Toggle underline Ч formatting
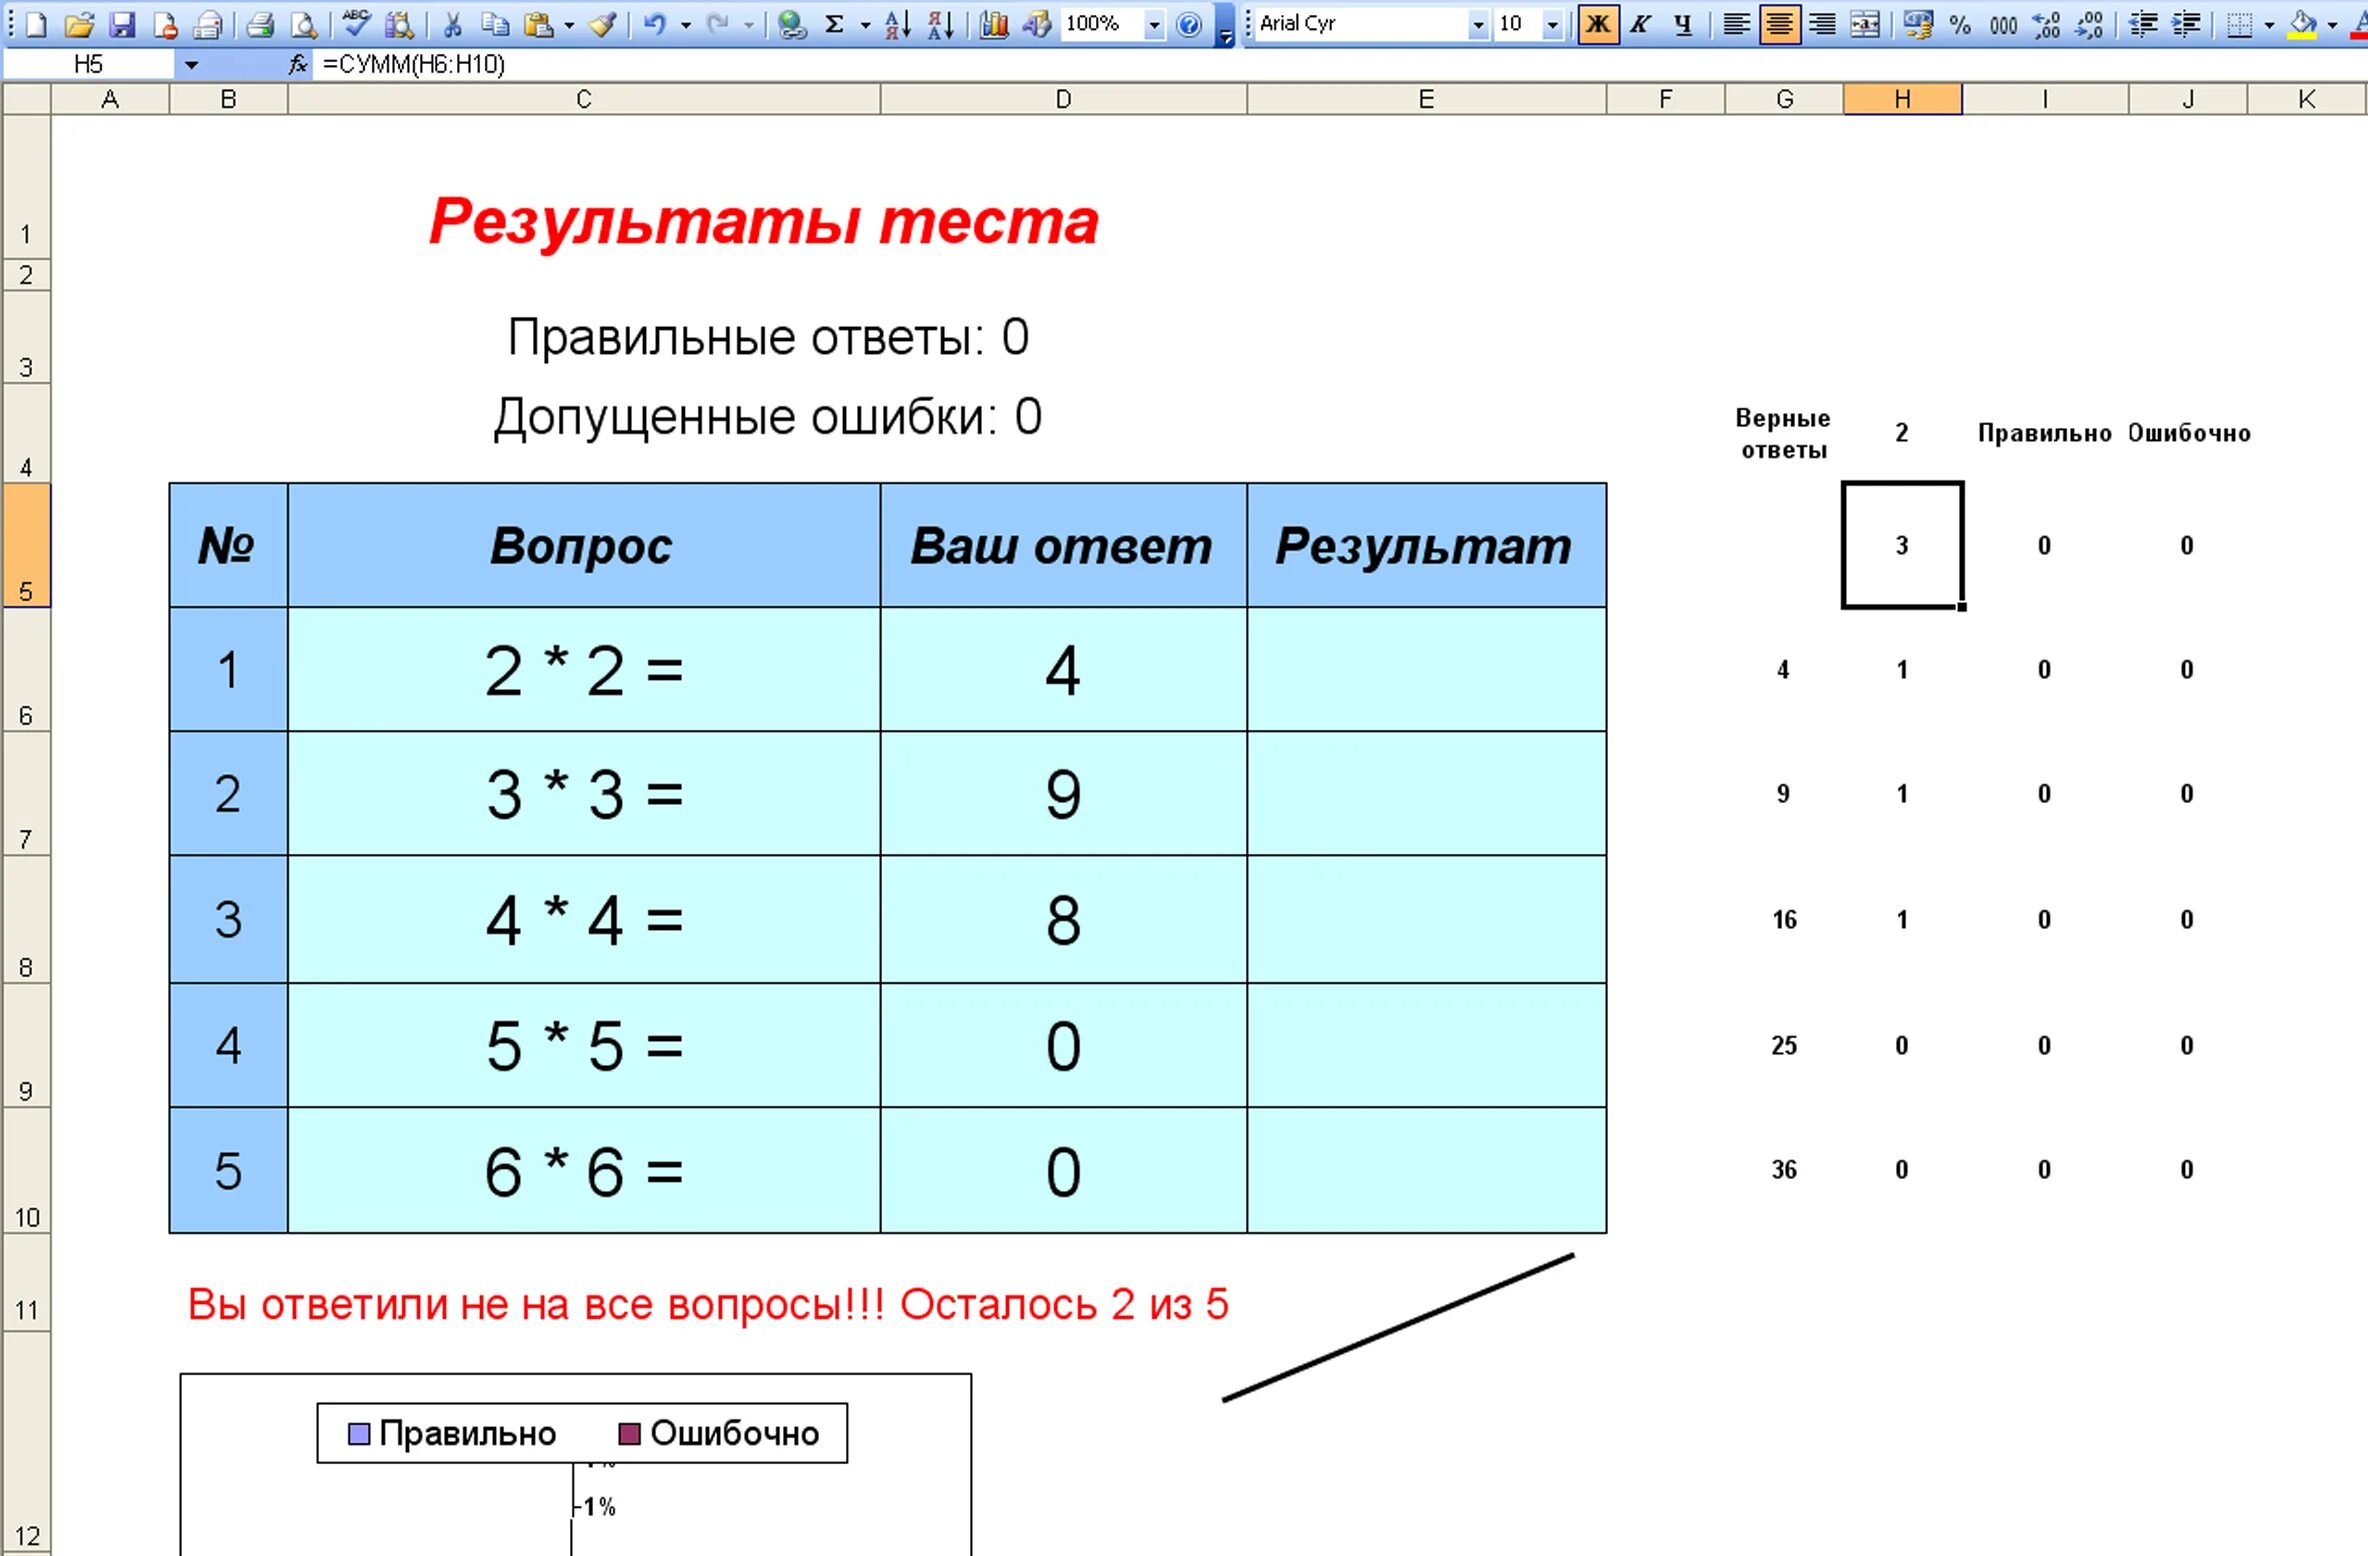The height and width of the screenshot is (1556, 2368). click(x=1683, y=24)
